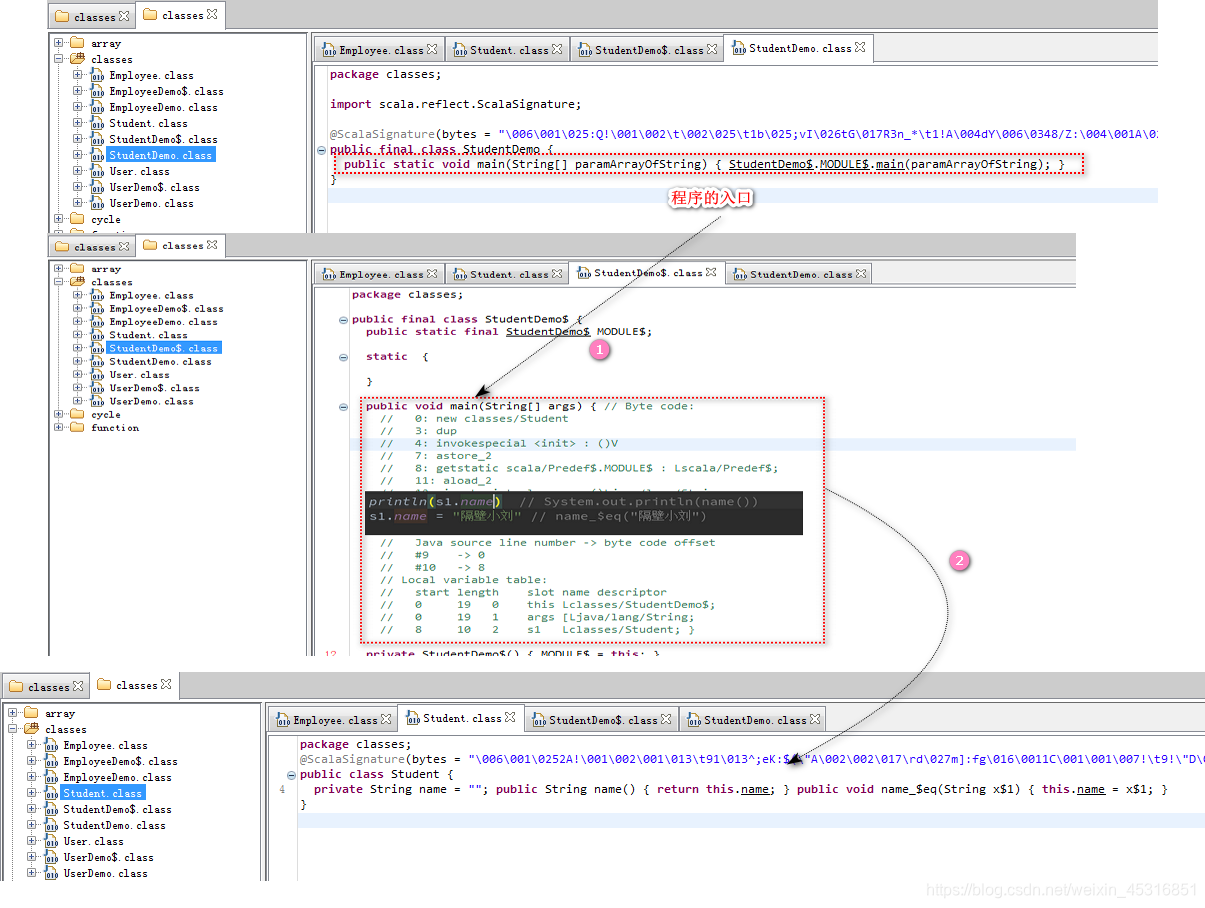Close the Employee.class tab in bottom window
1205x908 pixels.
pyautogui.click(x=386, y=719)
